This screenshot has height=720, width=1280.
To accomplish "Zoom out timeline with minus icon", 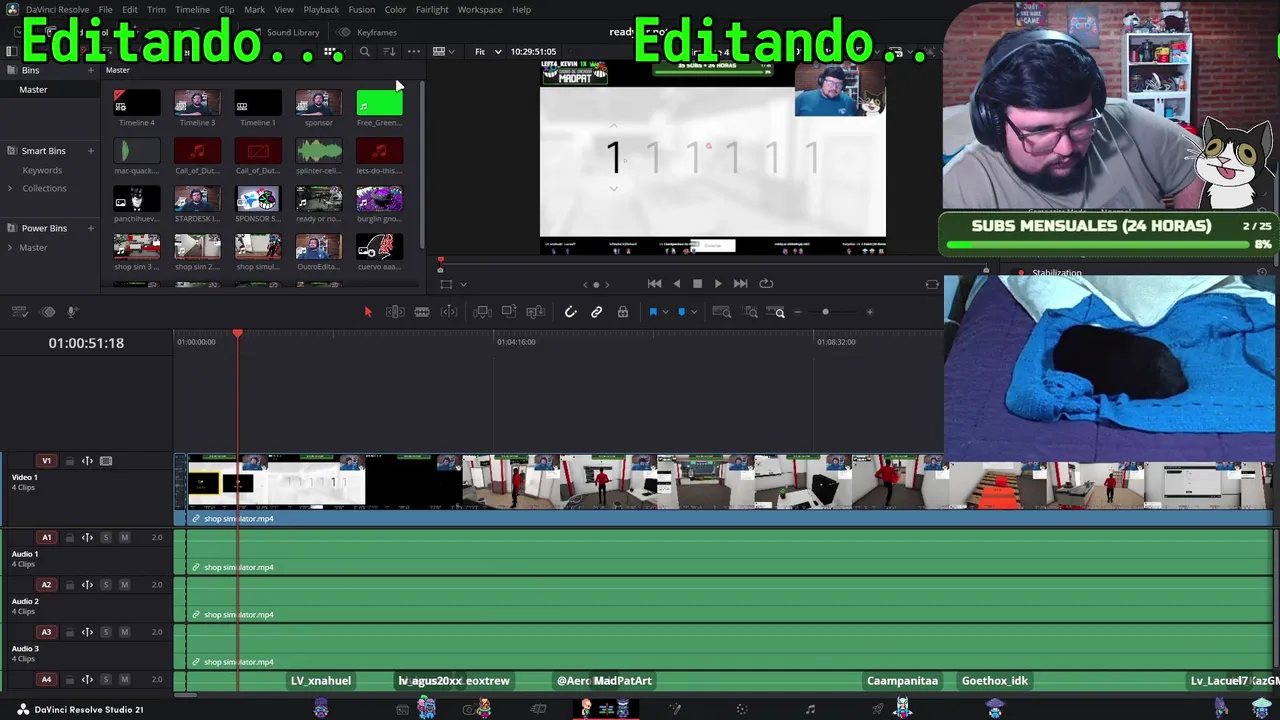I will point(797,312).
